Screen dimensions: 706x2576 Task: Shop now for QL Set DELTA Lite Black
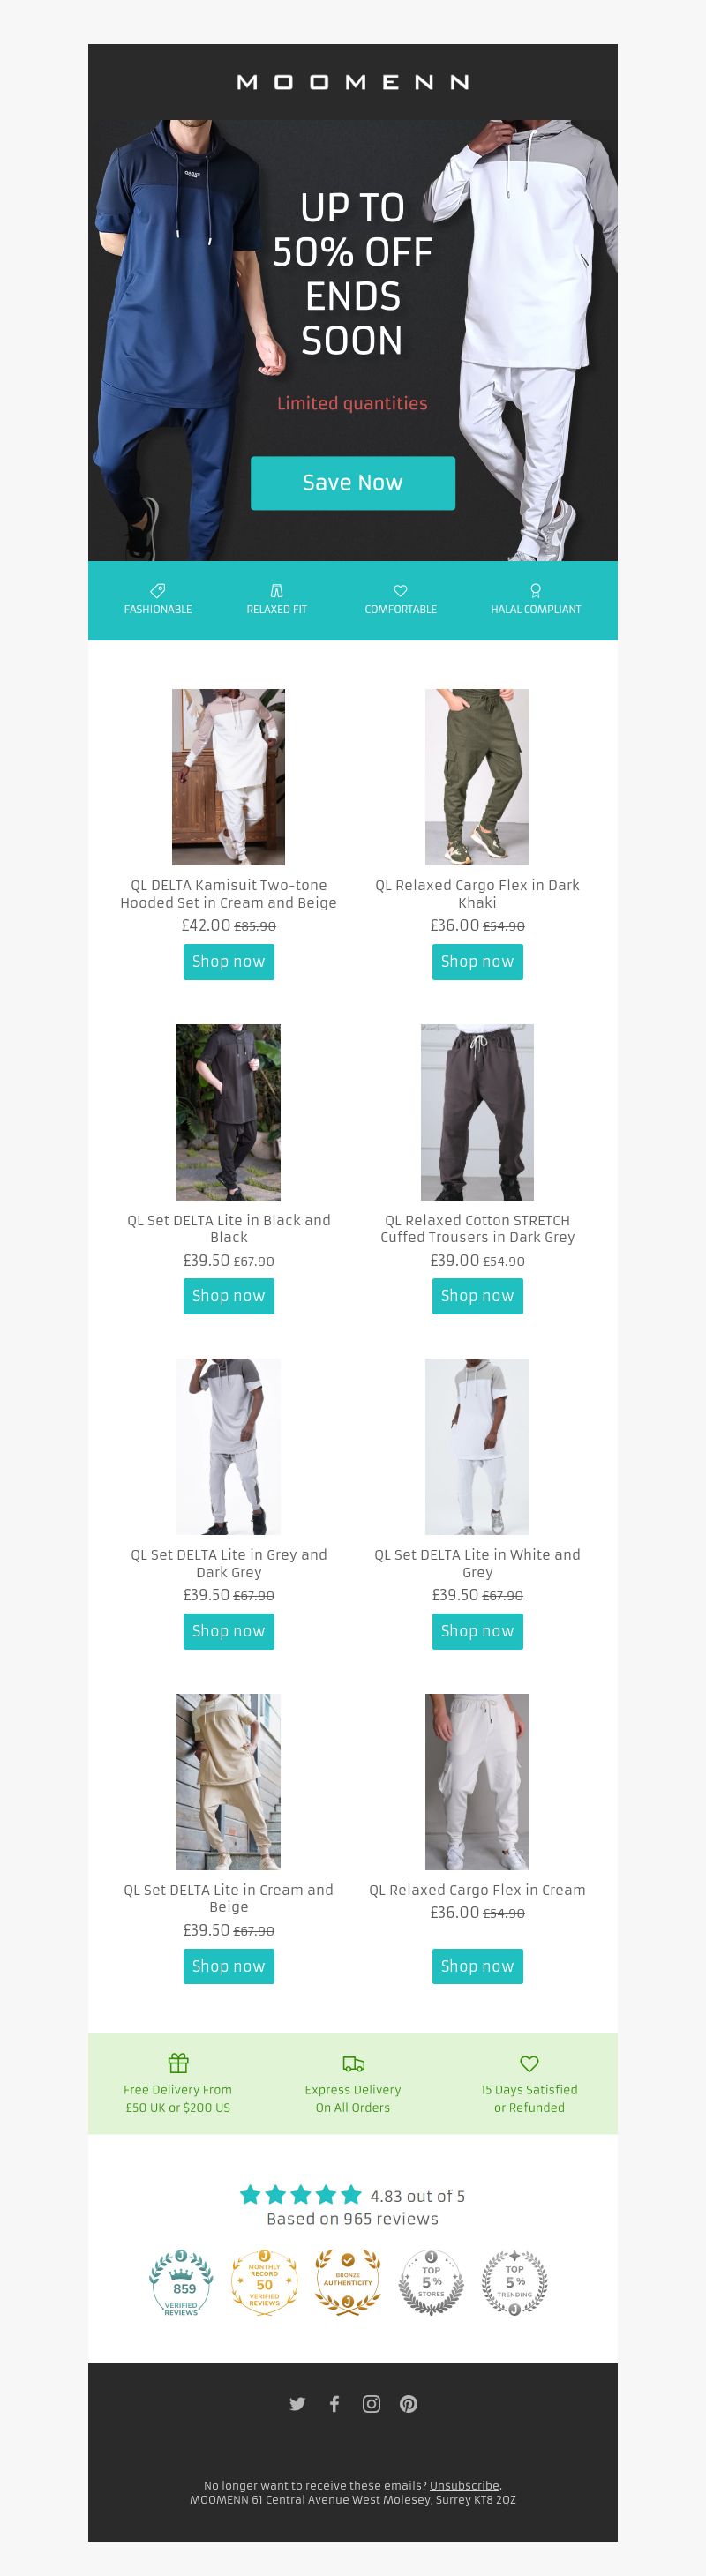pyautogui.click(x=228, y=1296)
